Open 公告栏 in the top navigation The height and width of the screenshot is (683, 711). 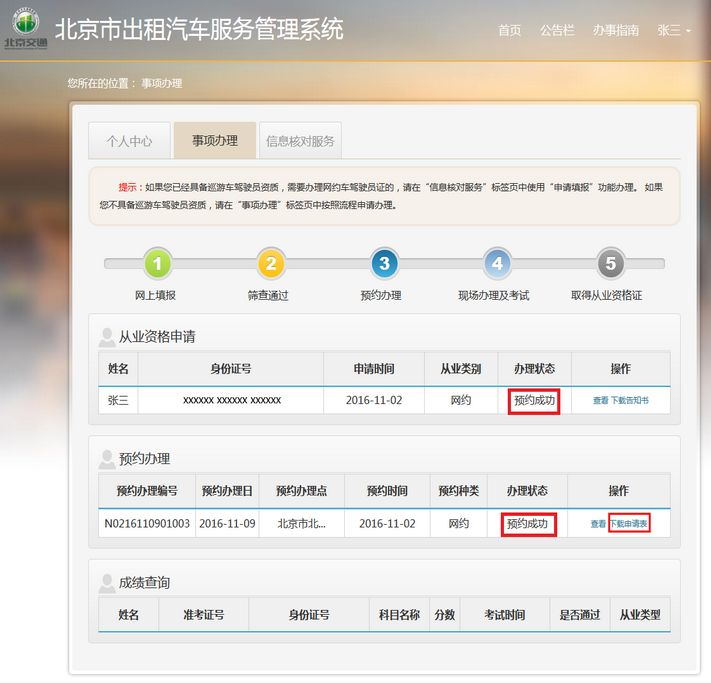point(557,30)
